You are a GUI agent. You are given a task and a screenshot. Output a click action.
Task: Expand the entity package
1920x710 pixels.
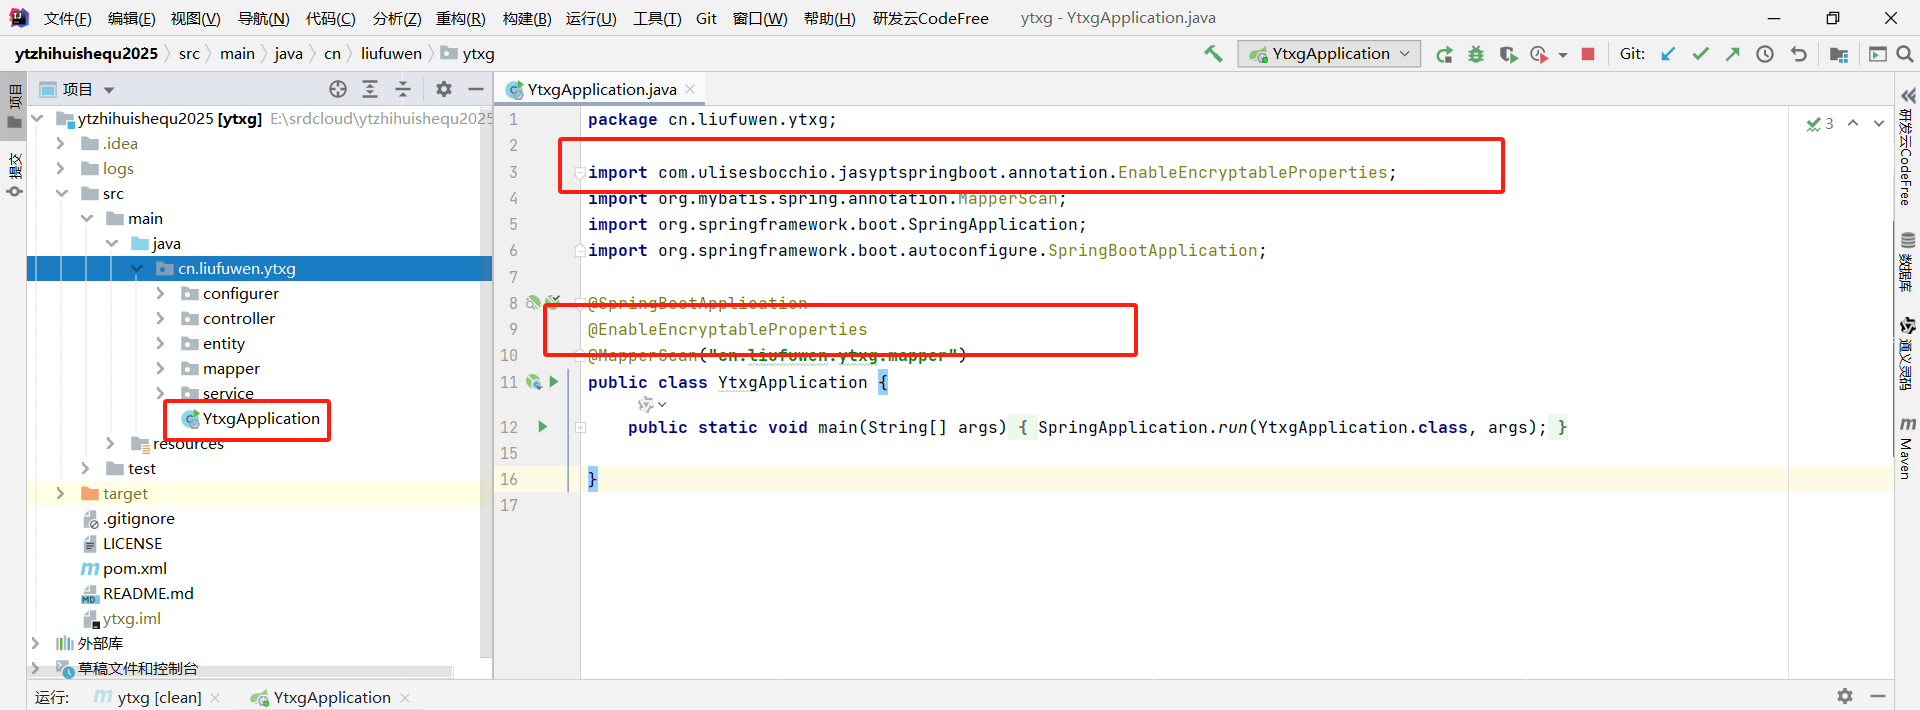[161, 344]
